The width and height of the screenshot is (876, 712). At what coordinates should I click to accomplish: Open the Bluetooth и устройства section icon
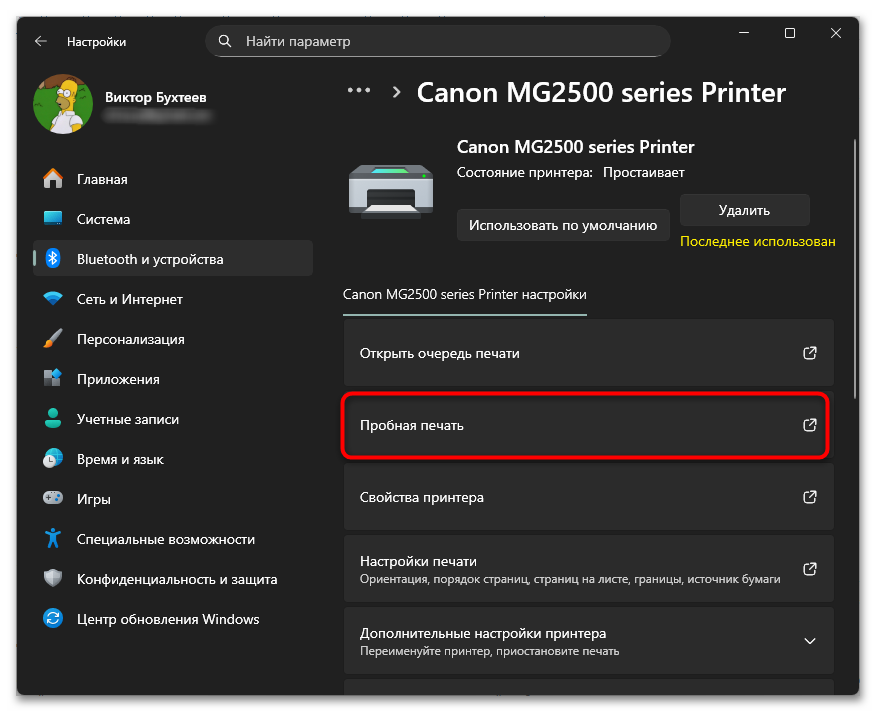(53, 258)
